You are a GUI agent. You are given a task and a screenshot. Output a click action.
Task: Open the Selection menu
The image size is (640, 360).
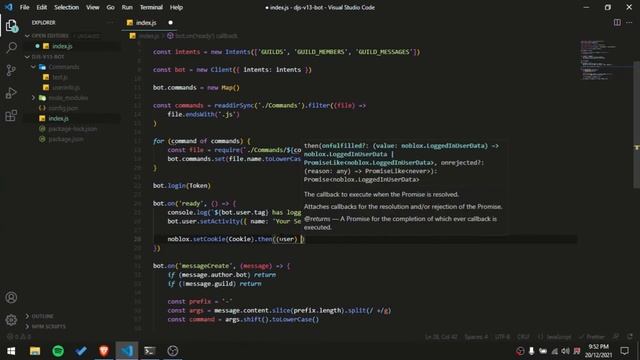pyautogui.click(x=67, y=7)
